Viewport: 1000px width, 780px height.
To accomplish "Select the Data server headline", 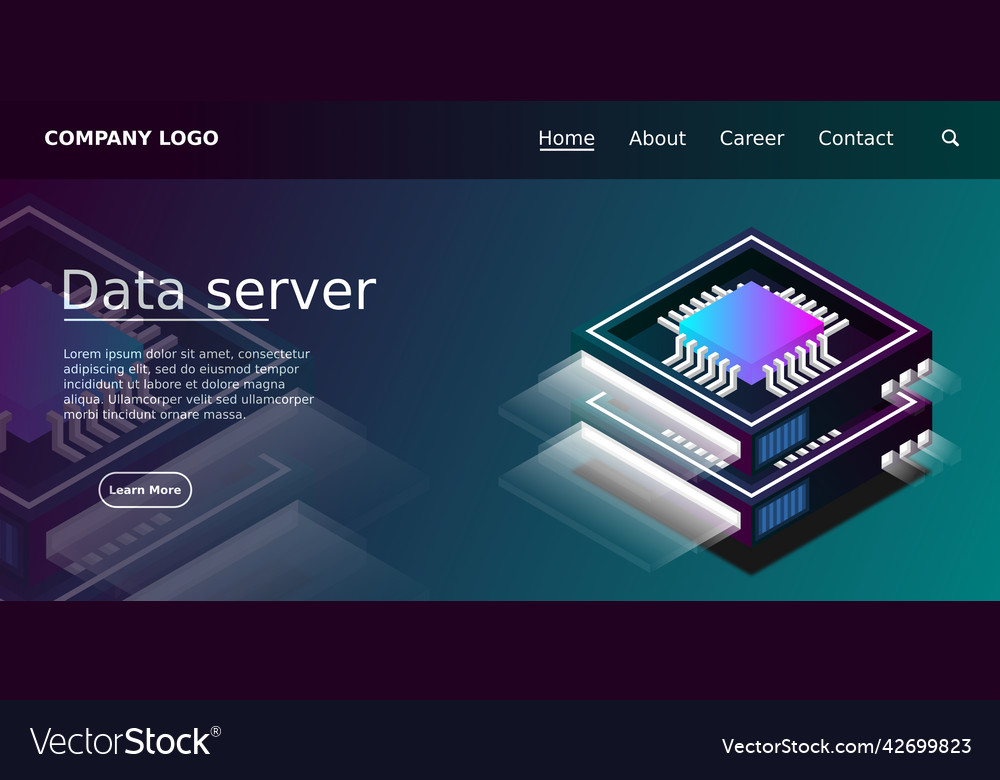I will click(x=218, y=290).
